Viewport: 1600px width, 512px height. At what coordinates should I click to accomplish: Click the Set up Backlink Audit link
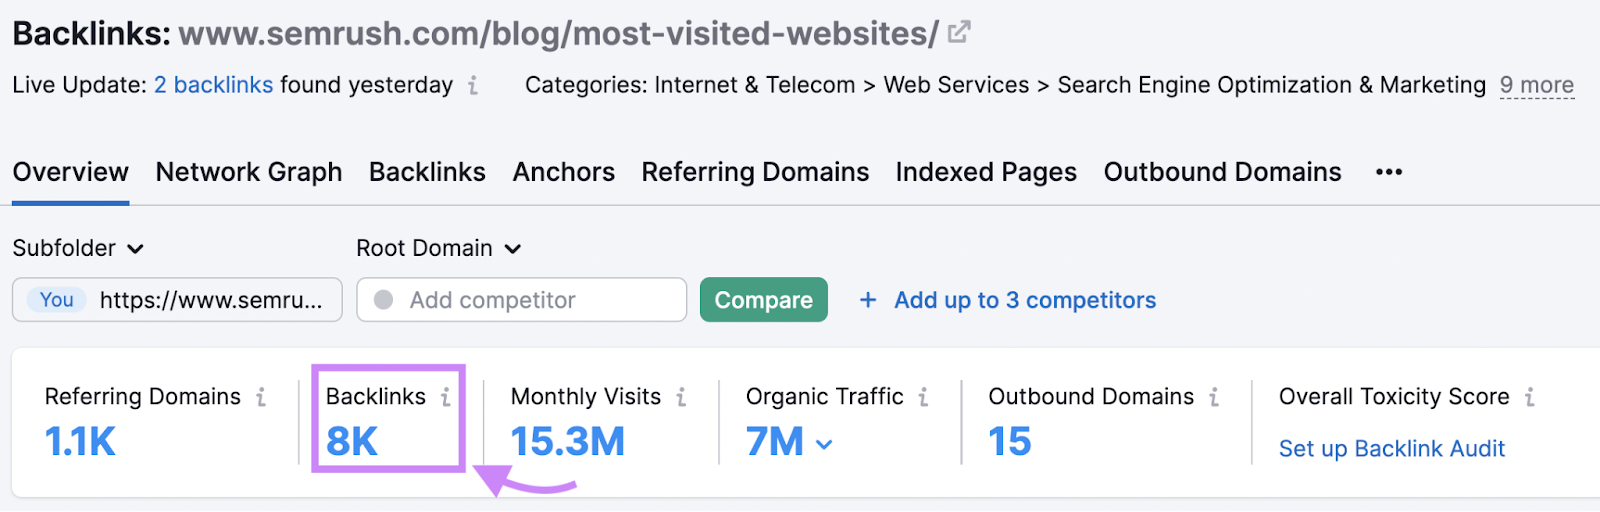click(1391, 449)
